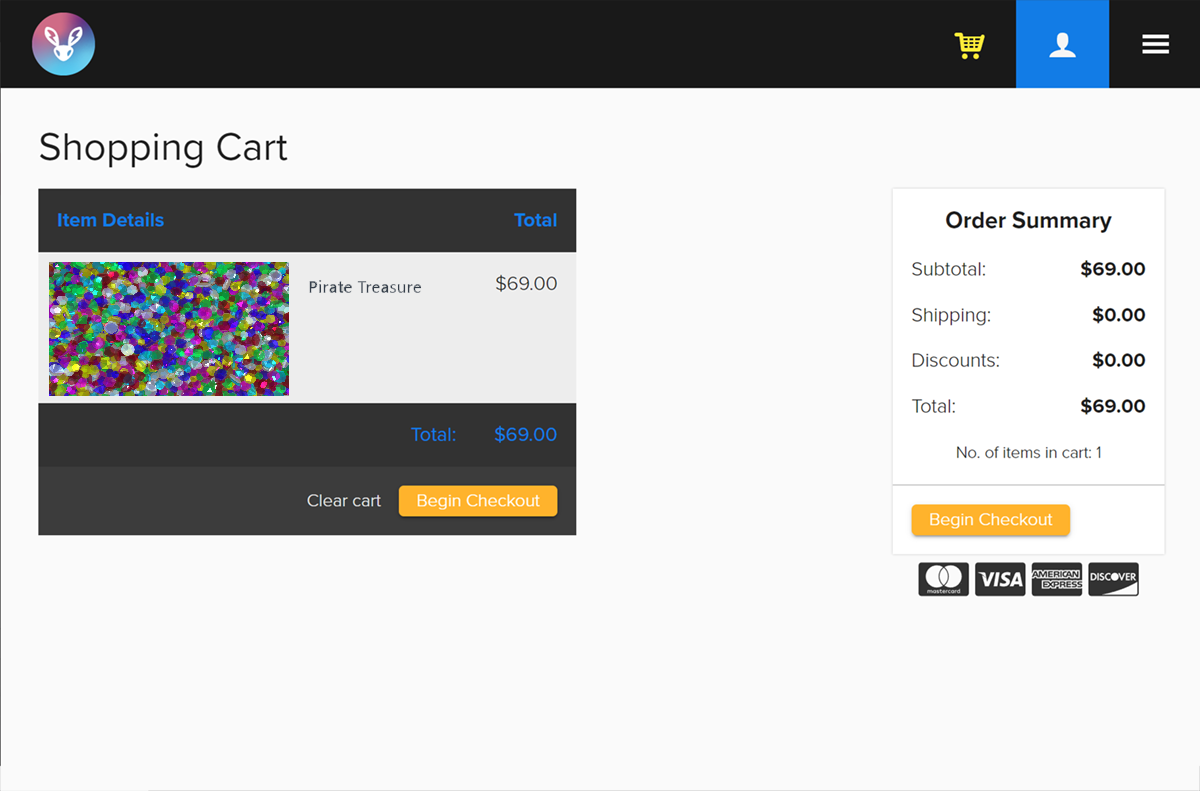Click the Order Summary heading
Image resolution: width=1200 pixels, height=791 pixels.
point(1028,221)
